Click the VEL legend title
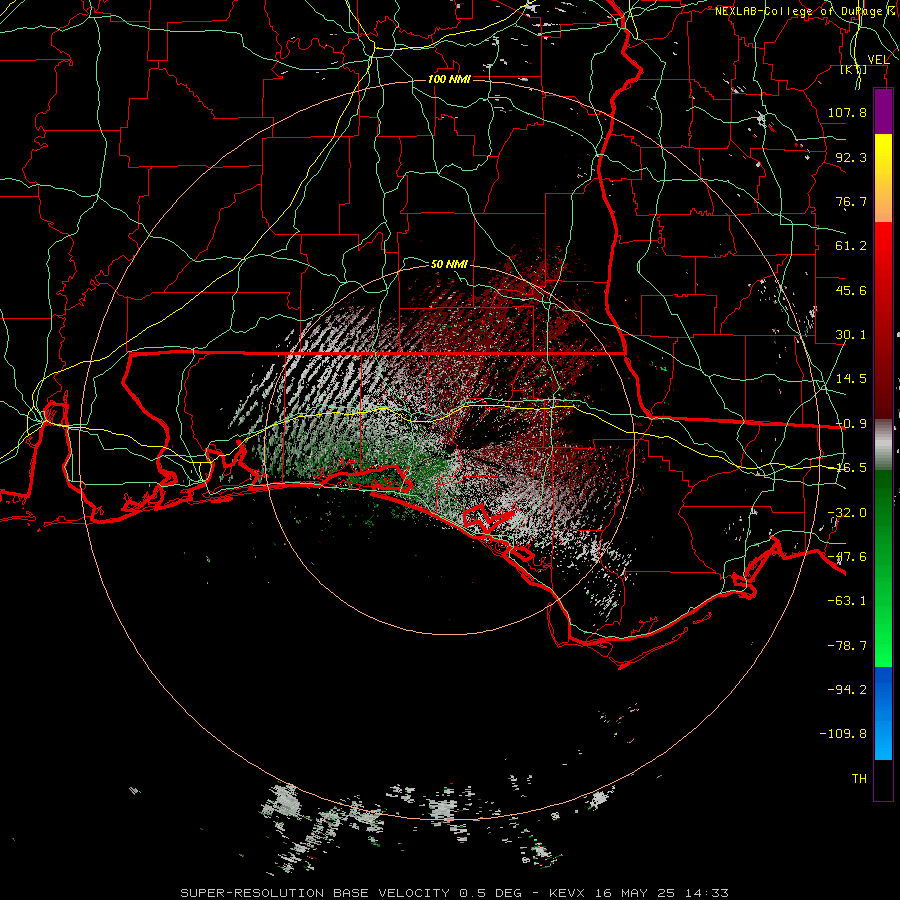 tap(878, 59)
